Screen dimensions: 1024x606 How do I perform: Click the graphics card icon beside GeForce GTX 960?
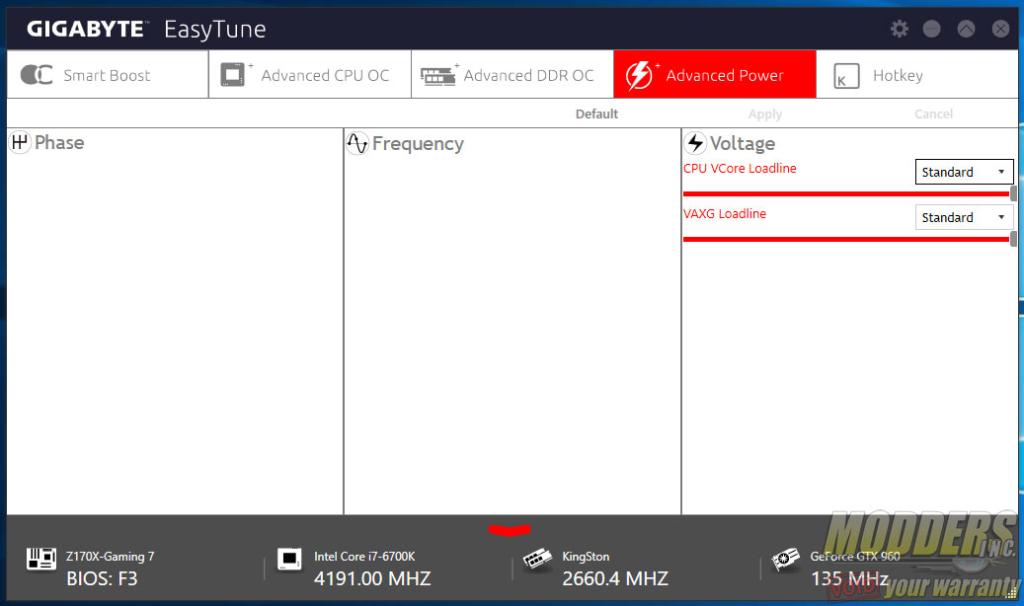point(785,560)
